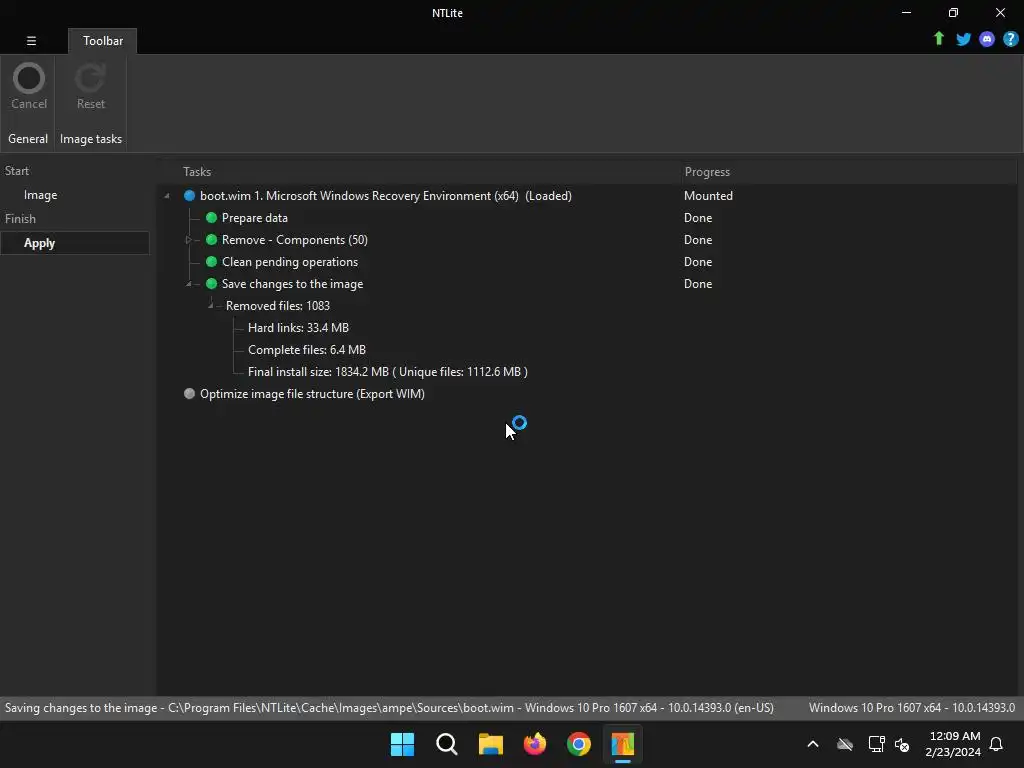The width and height of the screenshot is (1024, 768).
Task: Click Done status for Remove - Components
Action: coord(697,240)
